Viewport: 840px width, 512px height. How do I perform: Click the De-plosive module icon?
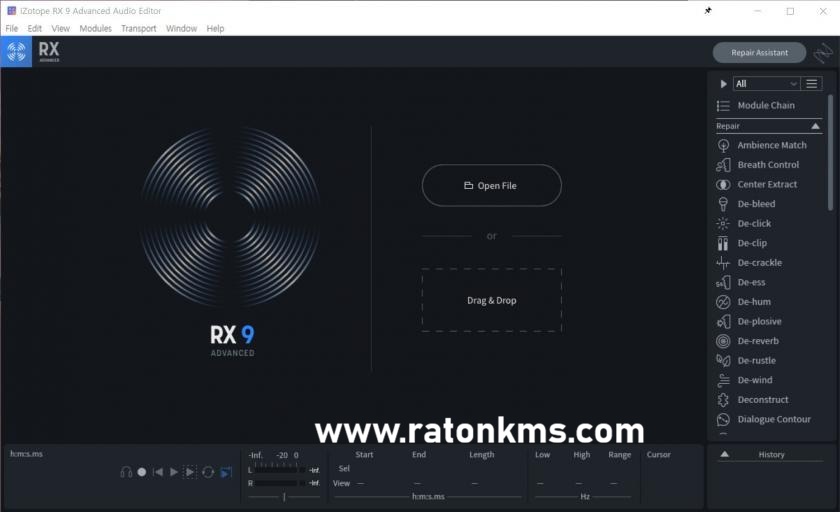[723, 321]
